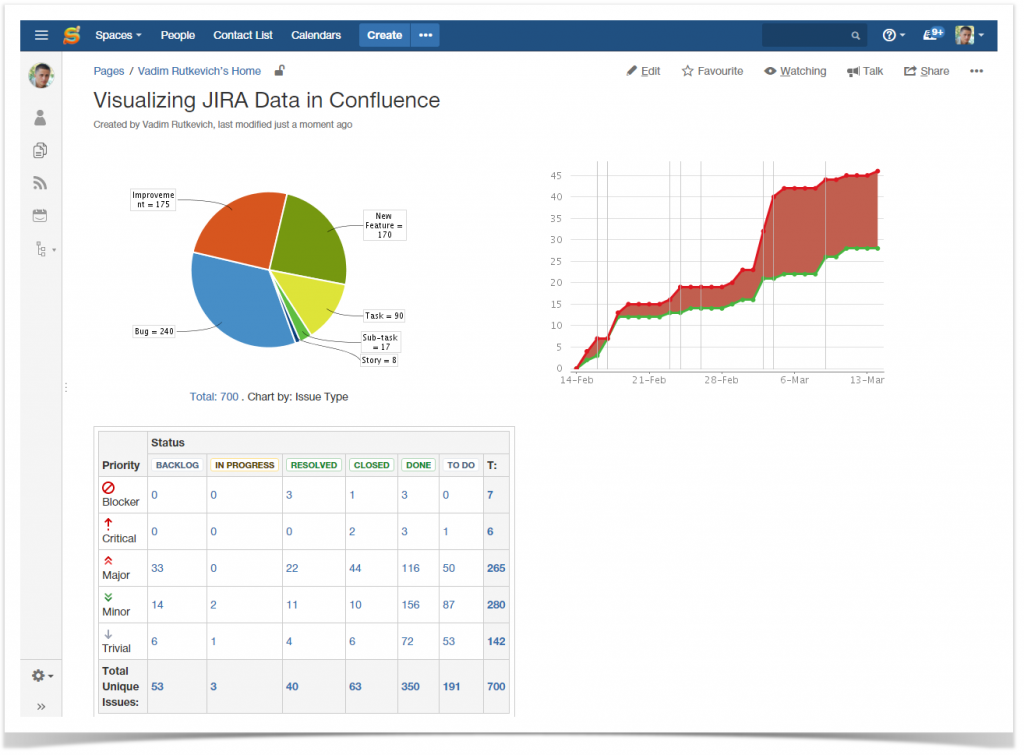Click the Confluence logo icon
1024x755 pixels.
pos(71,34)
